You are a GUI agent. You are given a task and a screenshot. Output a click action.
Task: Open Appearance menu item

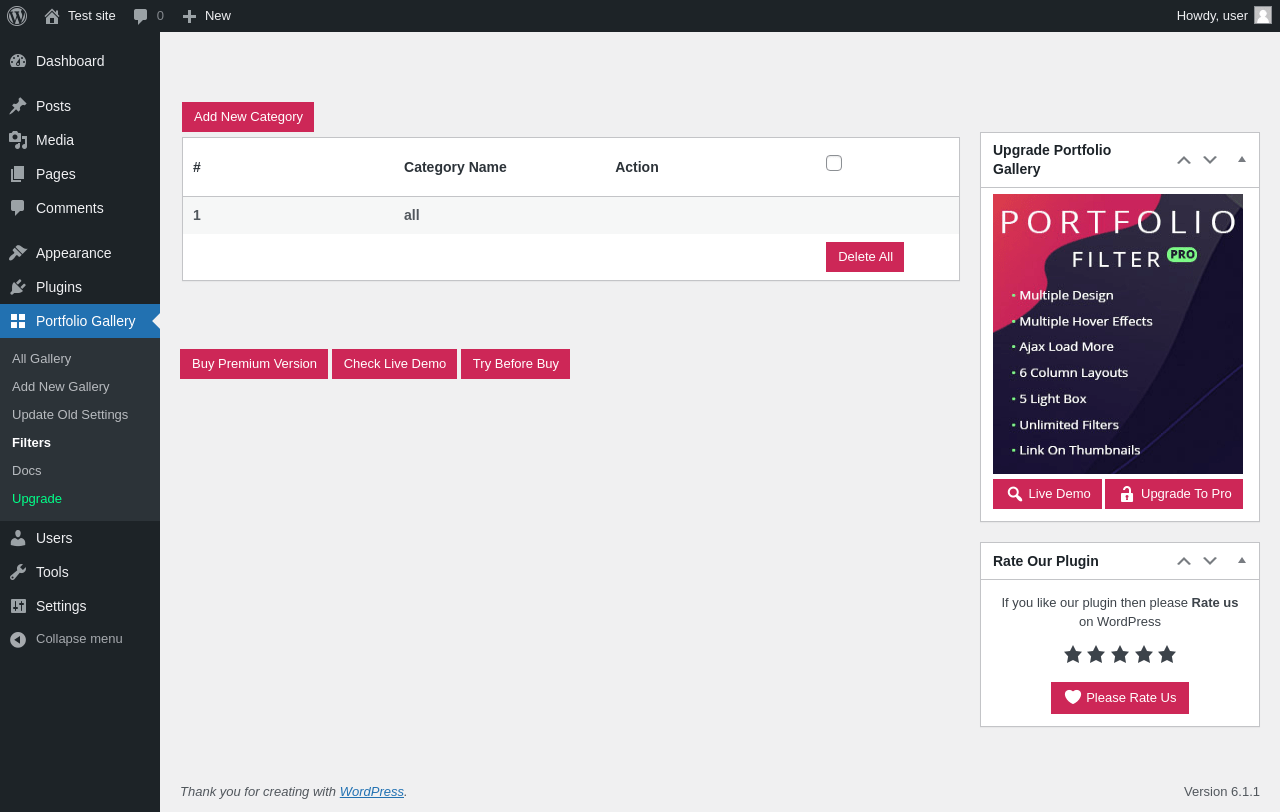click(80, 253)
